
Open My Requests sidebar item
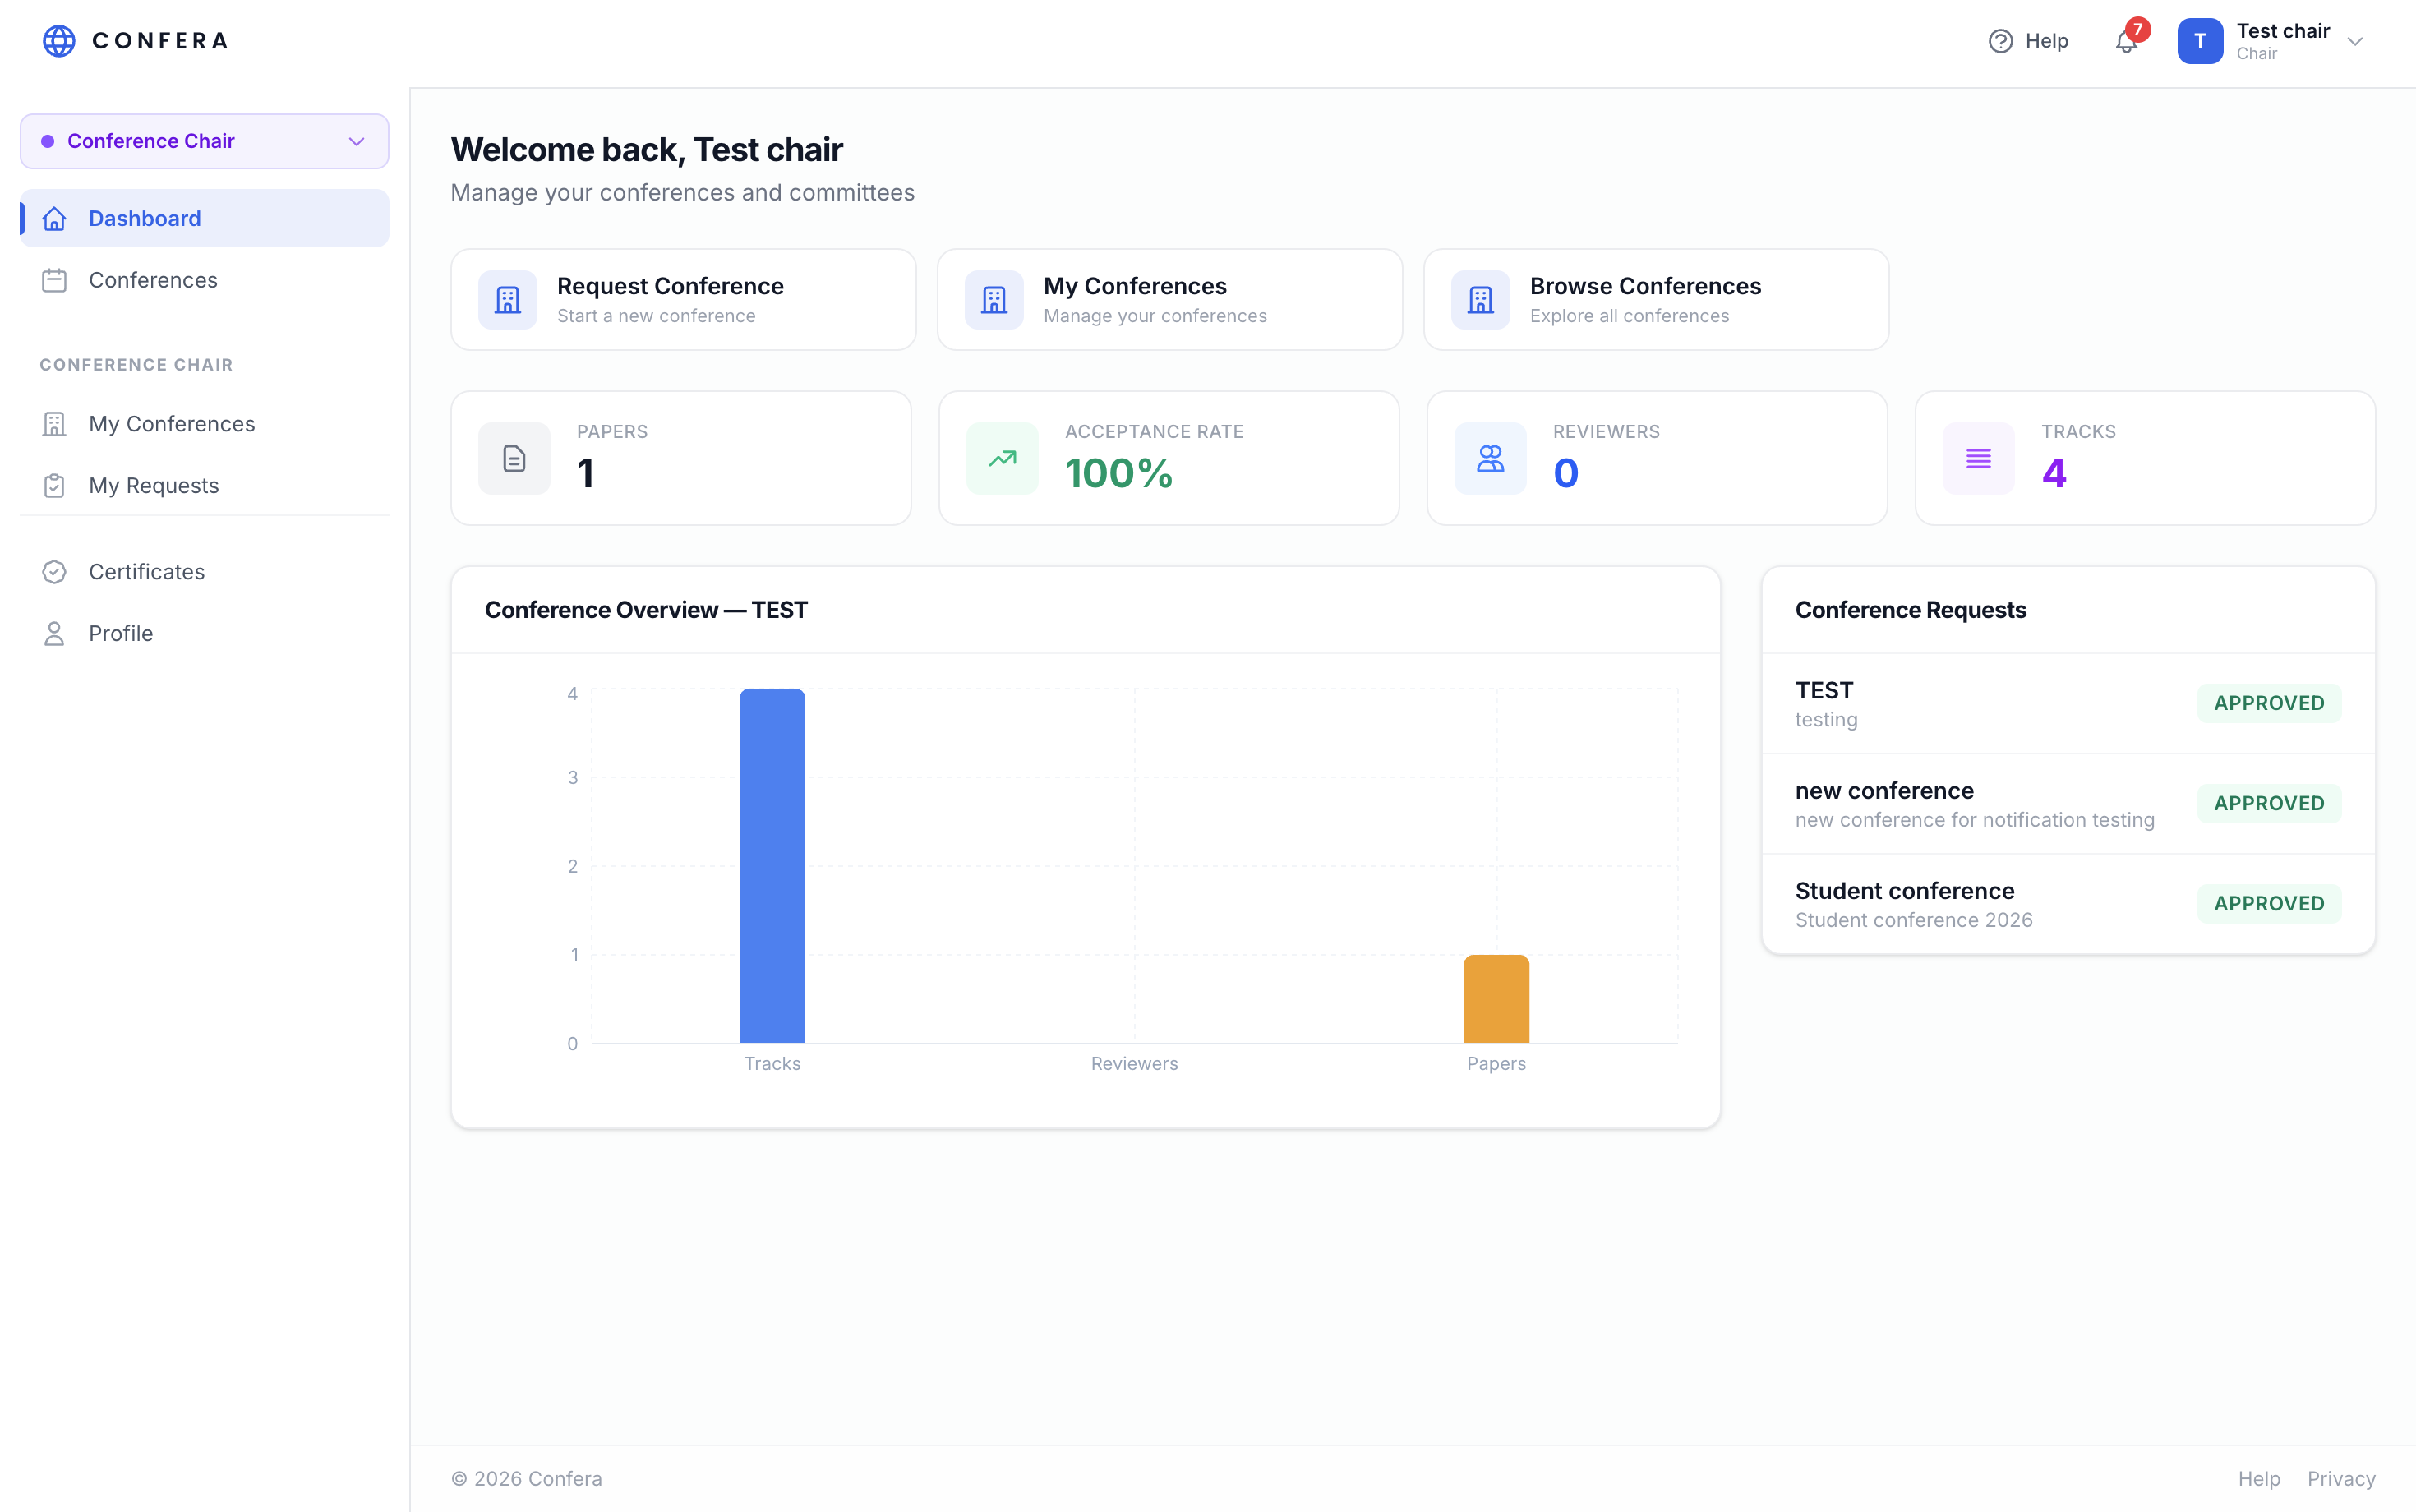[204, 485]
